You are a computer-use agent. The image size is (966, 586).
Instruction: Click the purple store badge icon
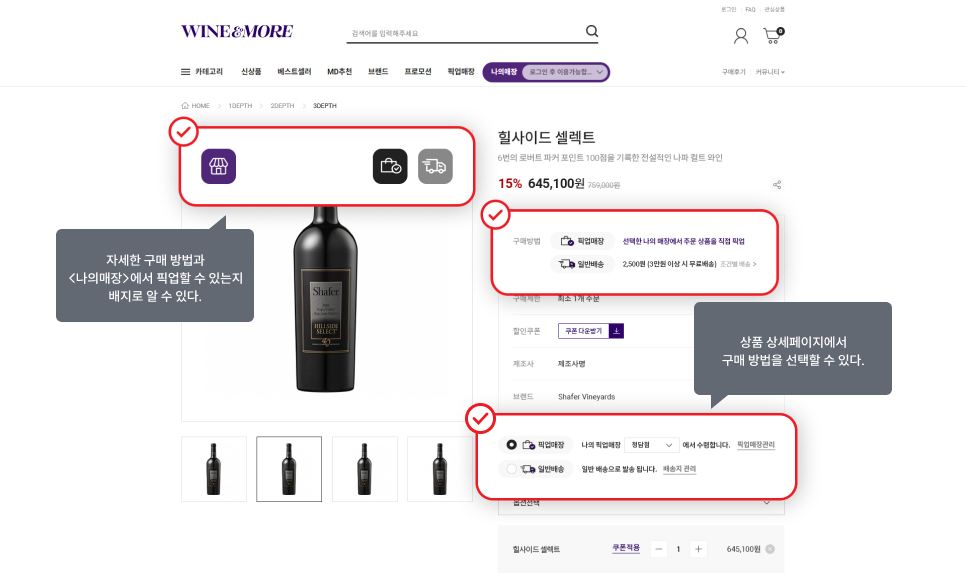click(218, 166)
